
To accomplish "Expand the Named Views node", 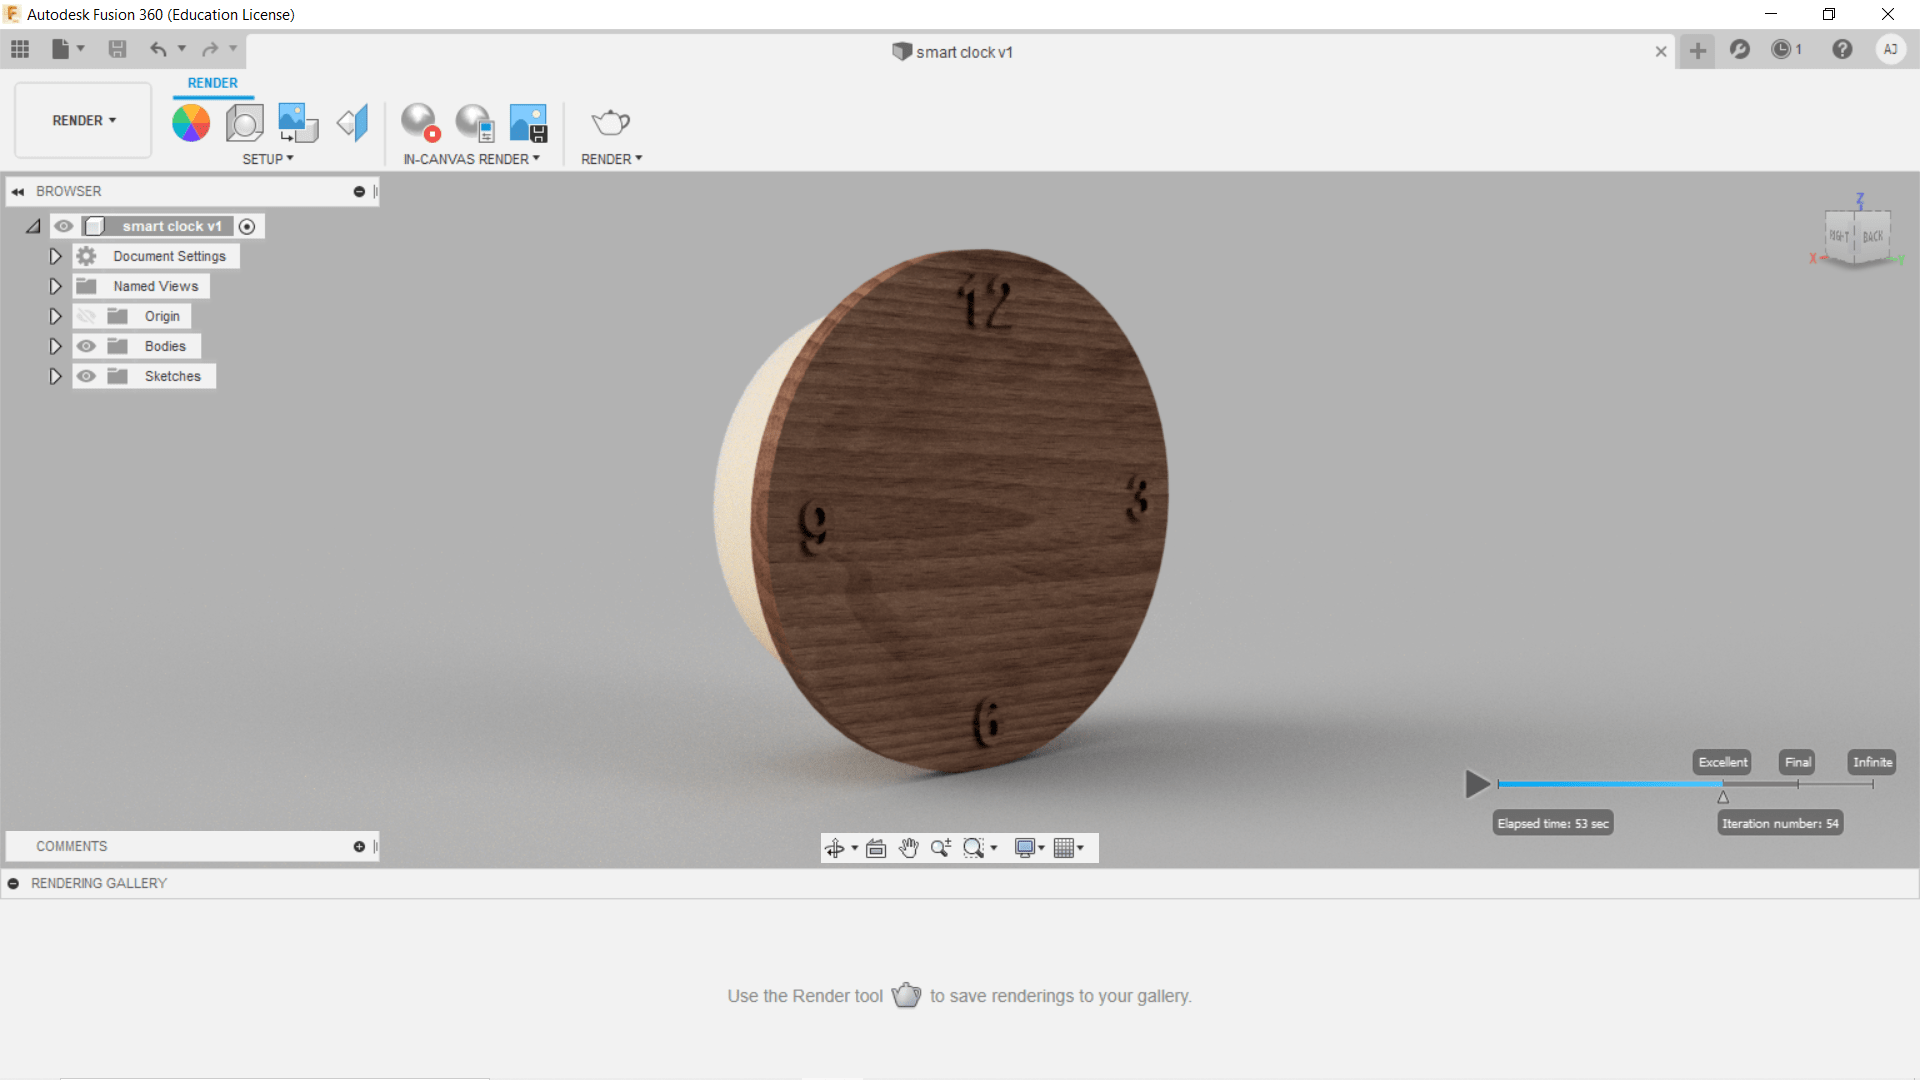I will click(56, 286).
